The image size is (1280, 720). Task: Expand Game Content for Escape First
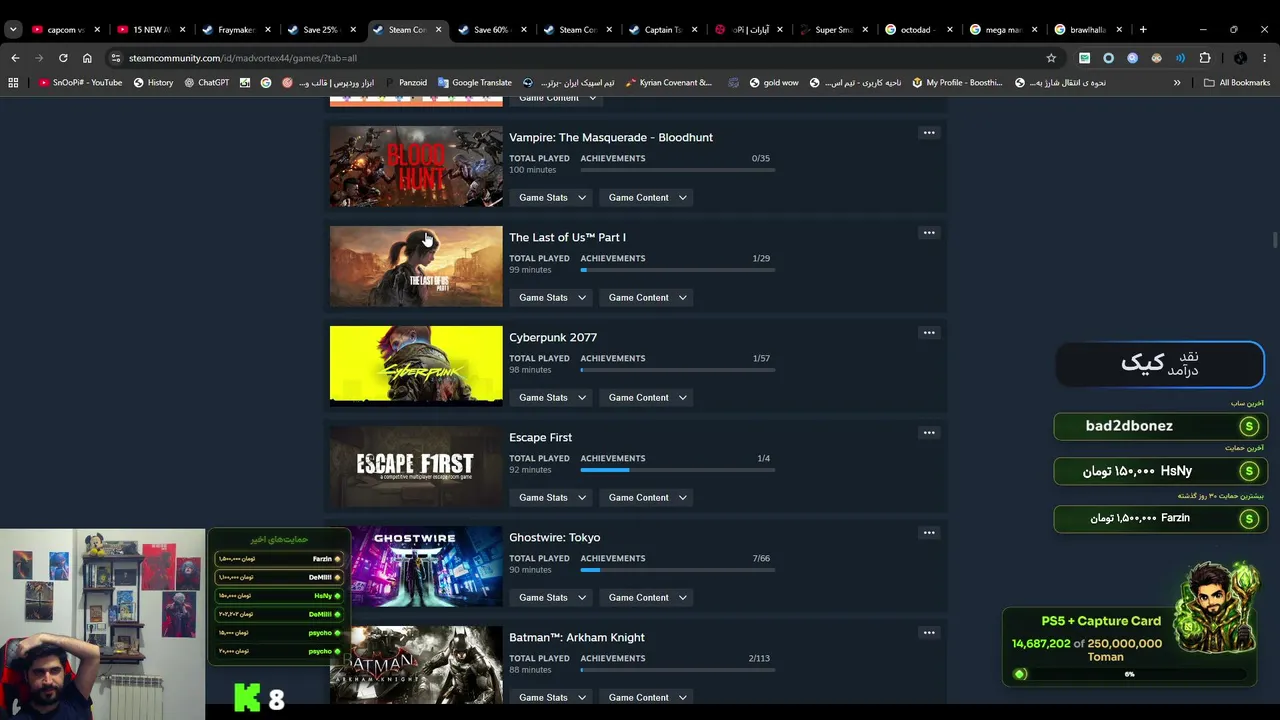click(x=647, y=498)
